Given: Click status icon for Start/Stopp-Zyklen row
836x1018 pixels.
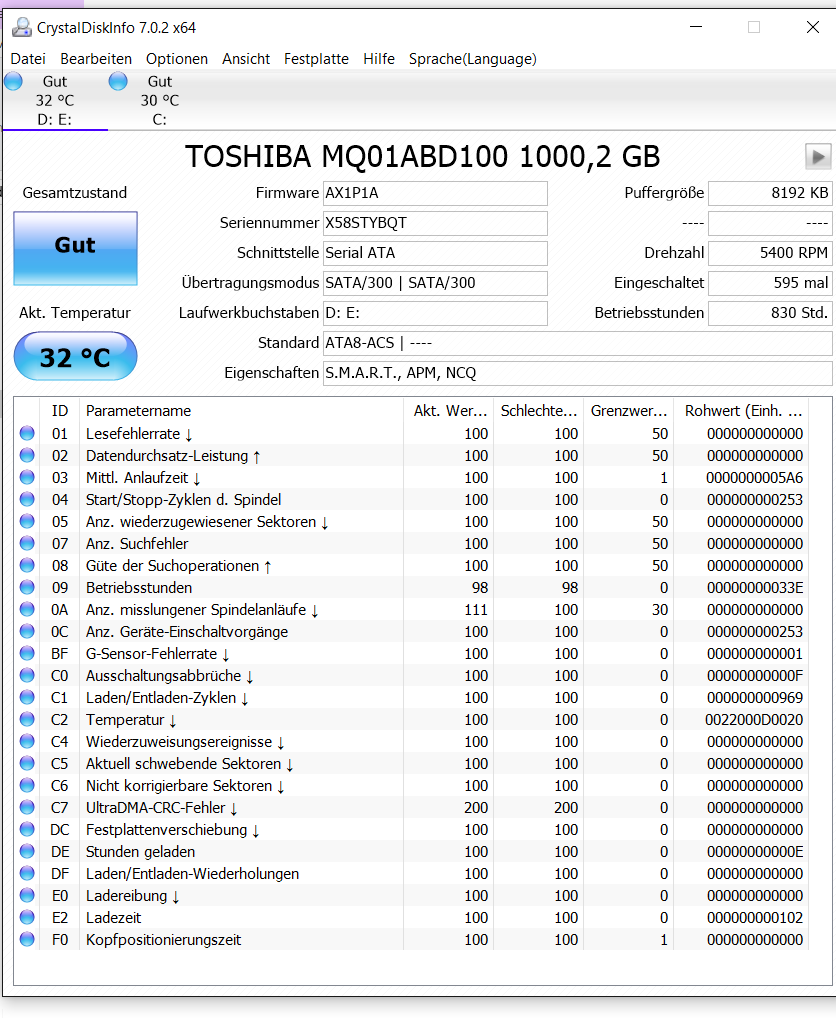Looking at the screenshot, I should tap(27, 499).
